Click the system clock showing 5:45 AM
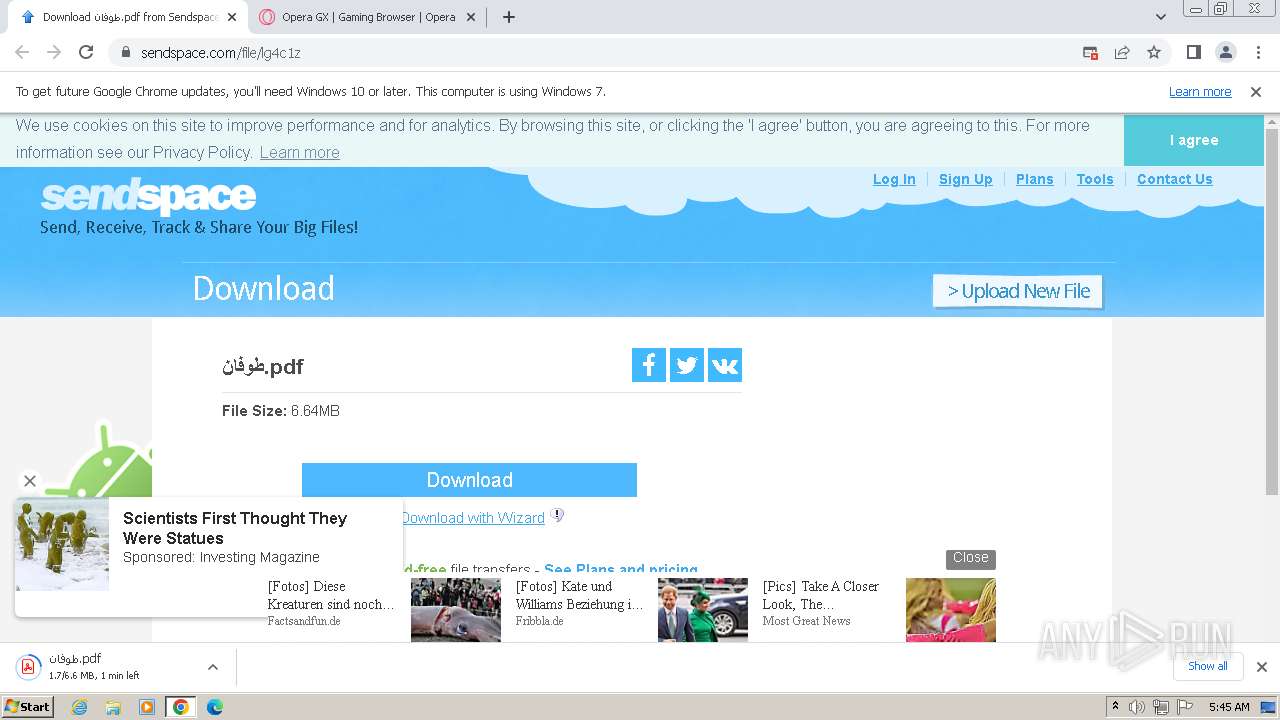The height and width of the screenshot is (720, 1280). 1229,707
